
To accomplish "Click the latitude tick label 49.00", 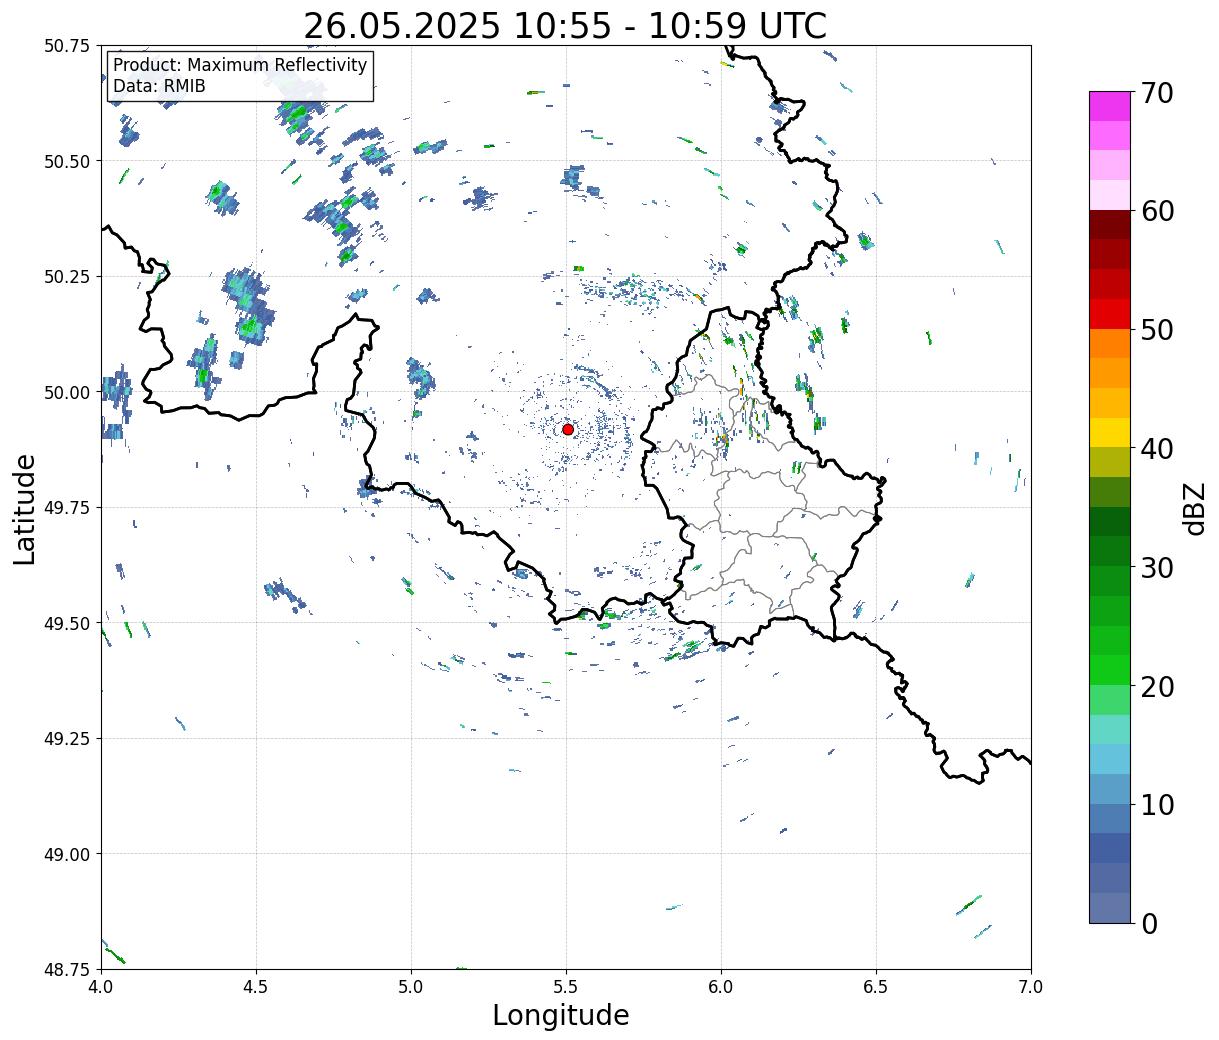I will 67,854.
